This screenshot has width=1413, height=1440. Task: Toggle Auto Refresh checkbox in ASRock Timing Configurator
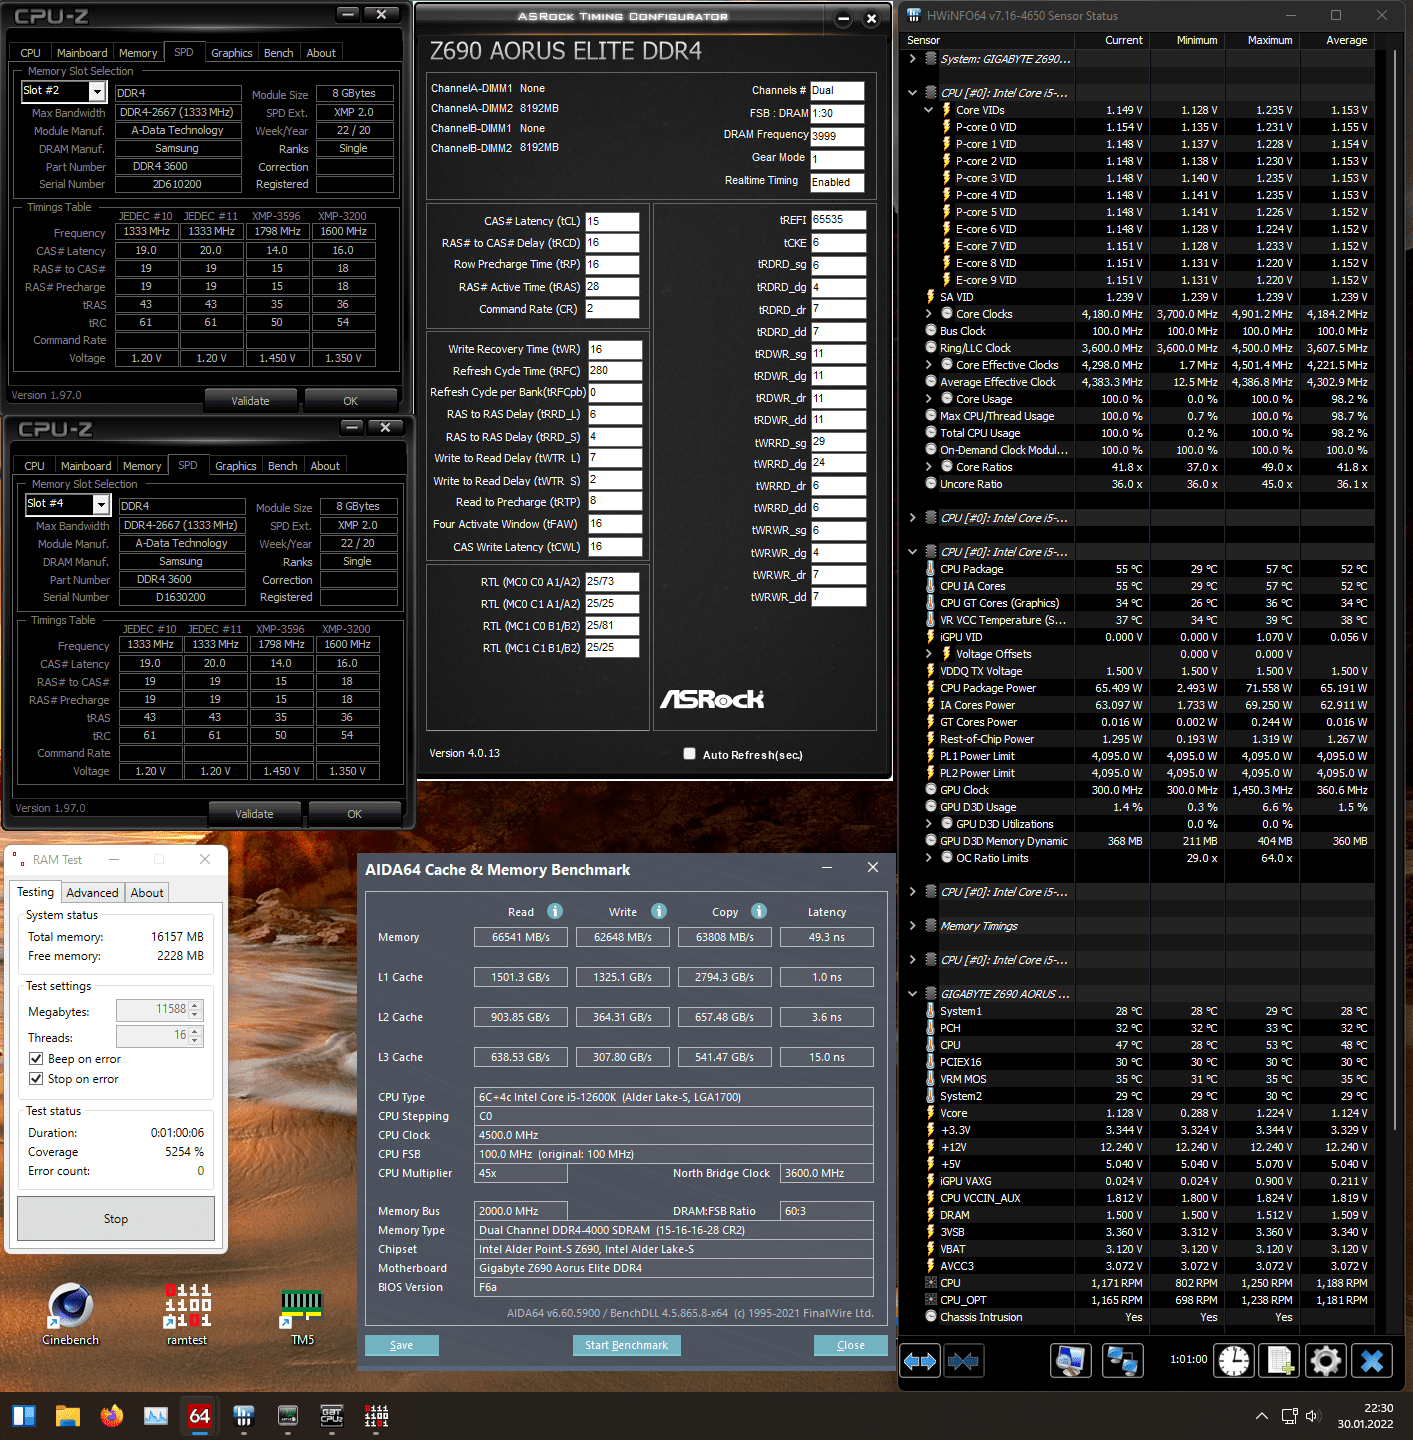point(689,754)
